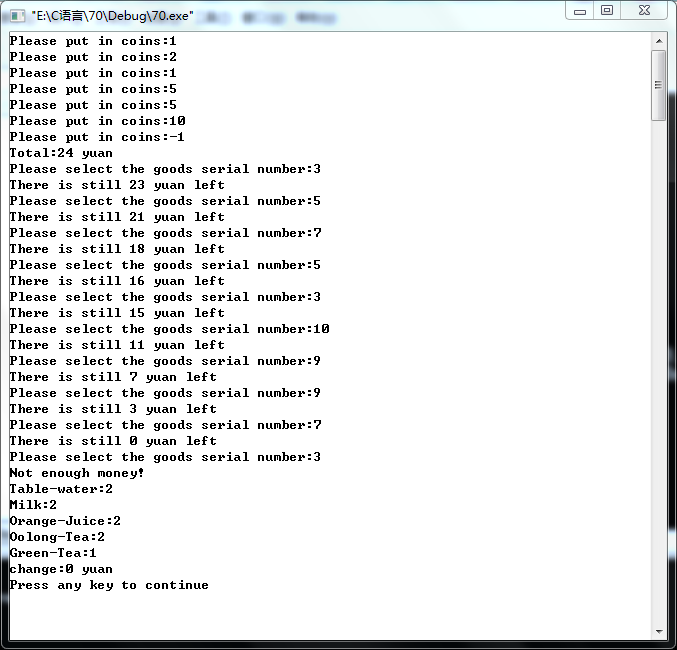Click the 'Oolong-Tea:2' line
Image resolution: width=677 pixels, height=650 pixels.
pos(57,537)
